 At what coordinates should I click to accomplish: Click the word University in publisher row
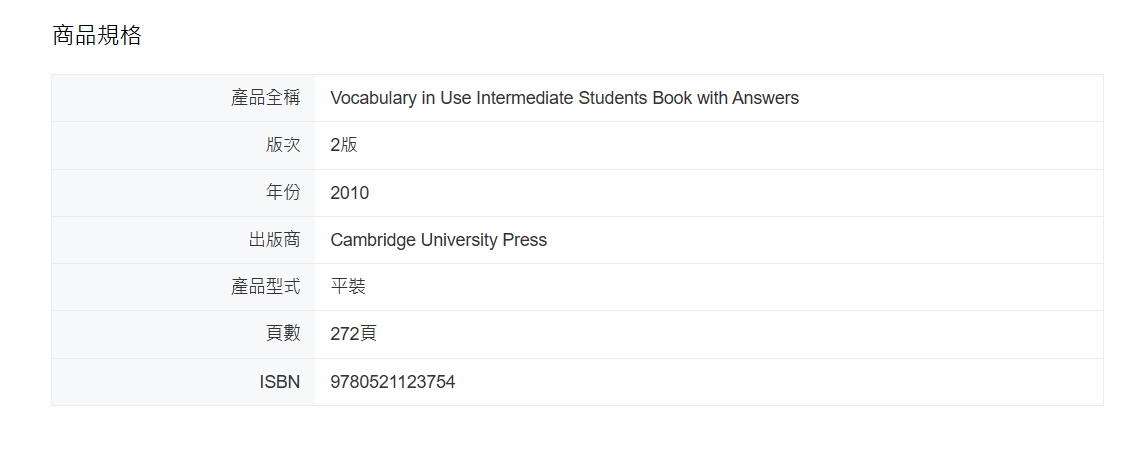(x=459, y=240)
